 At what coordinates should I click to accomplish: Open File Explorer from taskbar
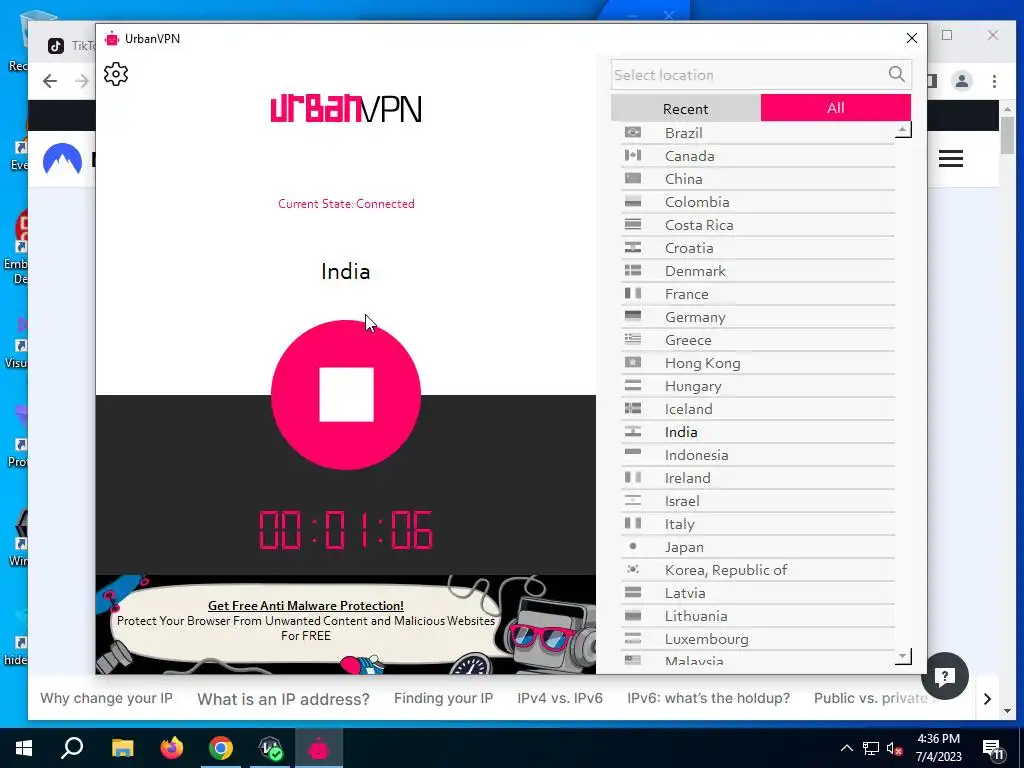coord(122,748)
